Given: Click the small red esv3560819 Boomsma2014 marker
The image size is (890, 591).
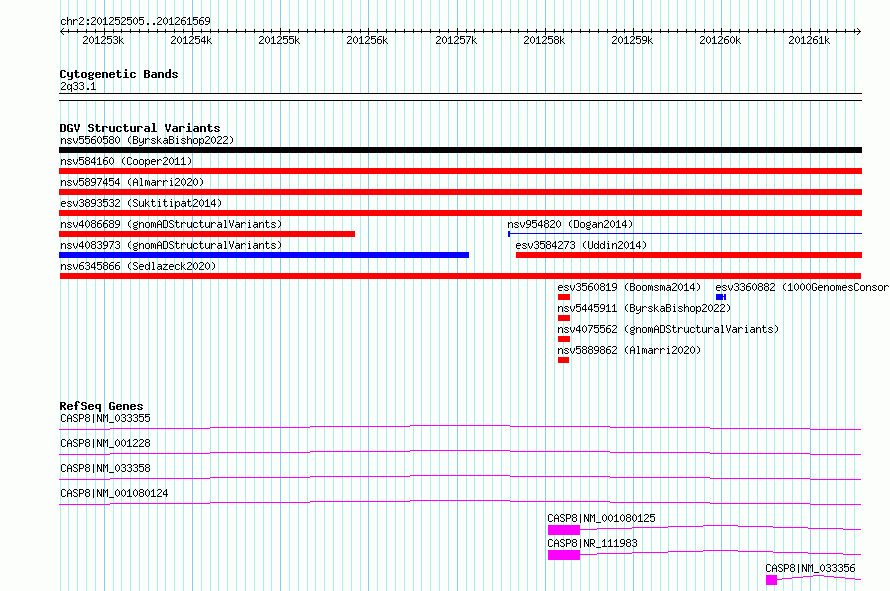Looking at the screenshot, I should (564, 297).
